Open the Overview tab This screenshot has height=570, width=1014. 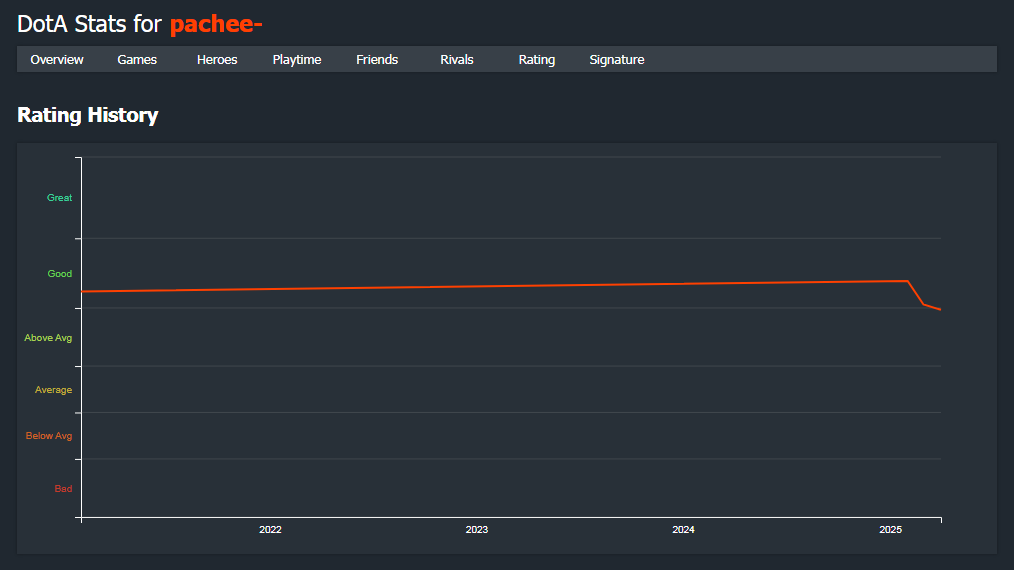point(57,60)
